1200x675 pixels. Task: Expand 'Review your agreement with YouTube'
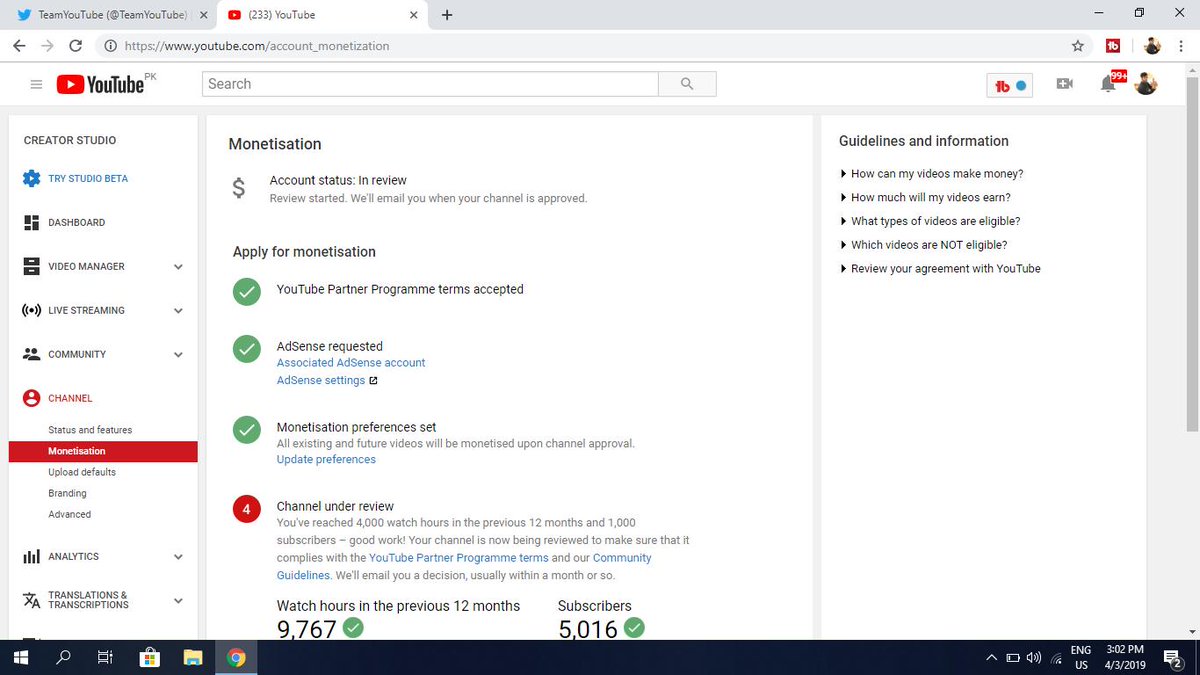[x=940, y=269]
